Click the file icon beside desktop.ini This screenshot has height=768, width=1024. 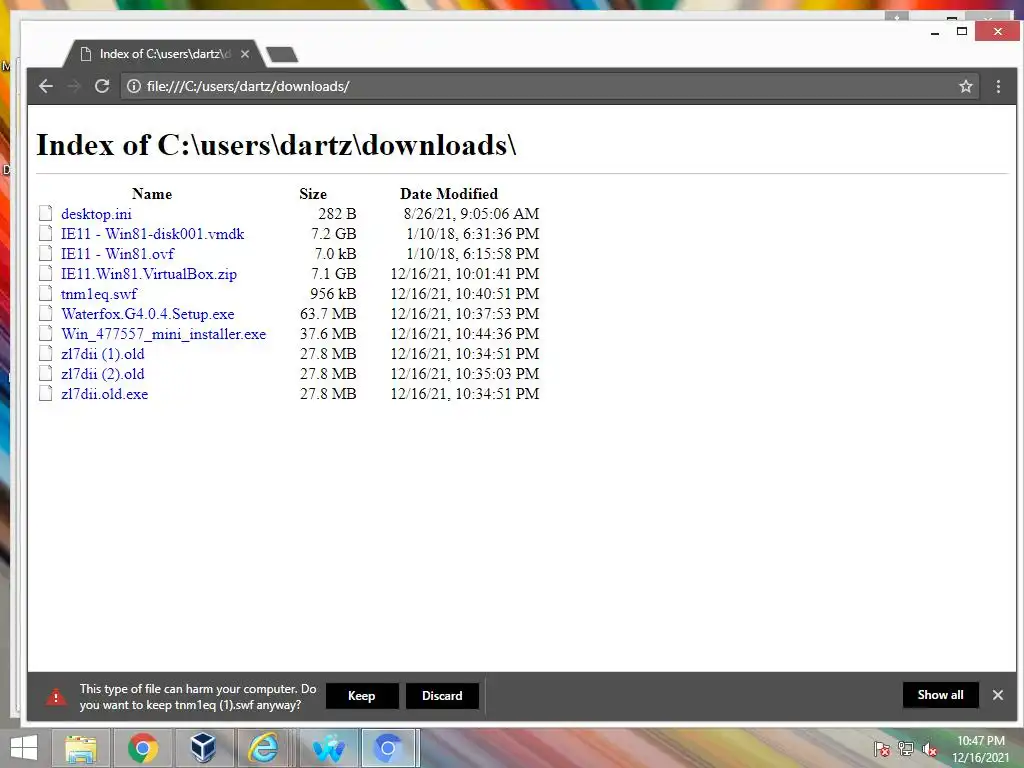[45, 213]
